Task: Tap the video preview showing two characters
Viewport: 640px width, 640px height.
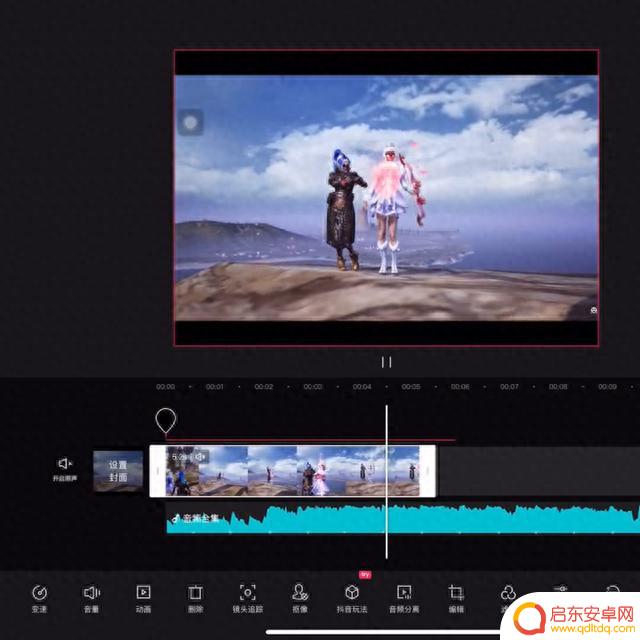Action: pyautogui.click(x=386, y=198)
